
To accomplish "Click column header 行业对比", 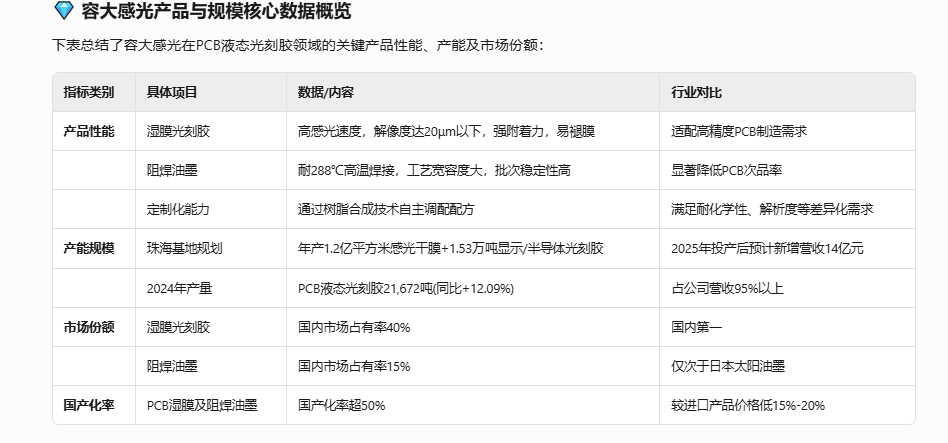I will 696,92.
